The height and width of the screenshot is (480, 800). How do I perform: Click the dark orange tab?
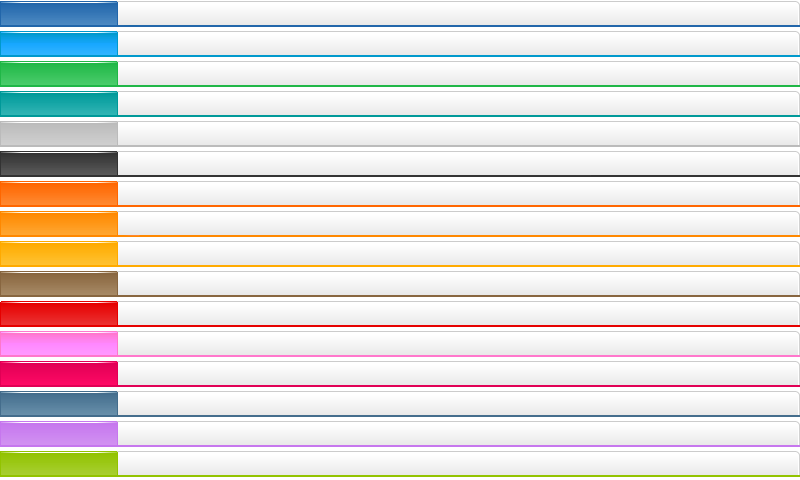[x=59, y=194]
